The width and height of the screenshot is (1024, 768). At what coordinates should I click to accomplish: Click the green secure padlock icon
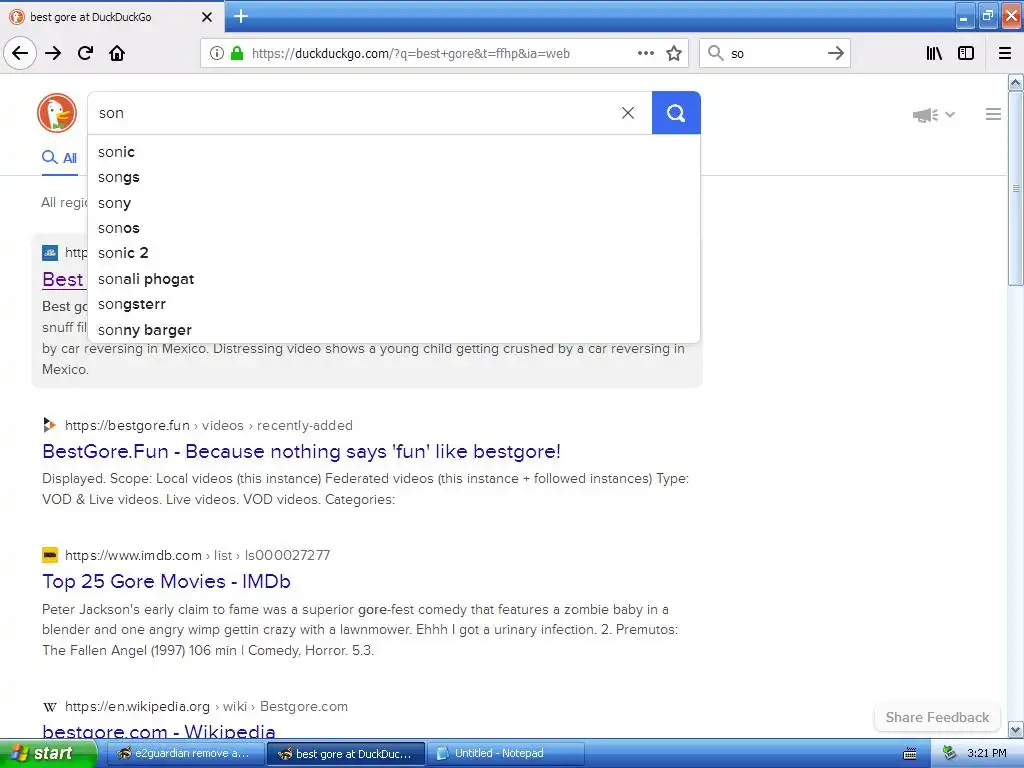(x=236, y=53)
